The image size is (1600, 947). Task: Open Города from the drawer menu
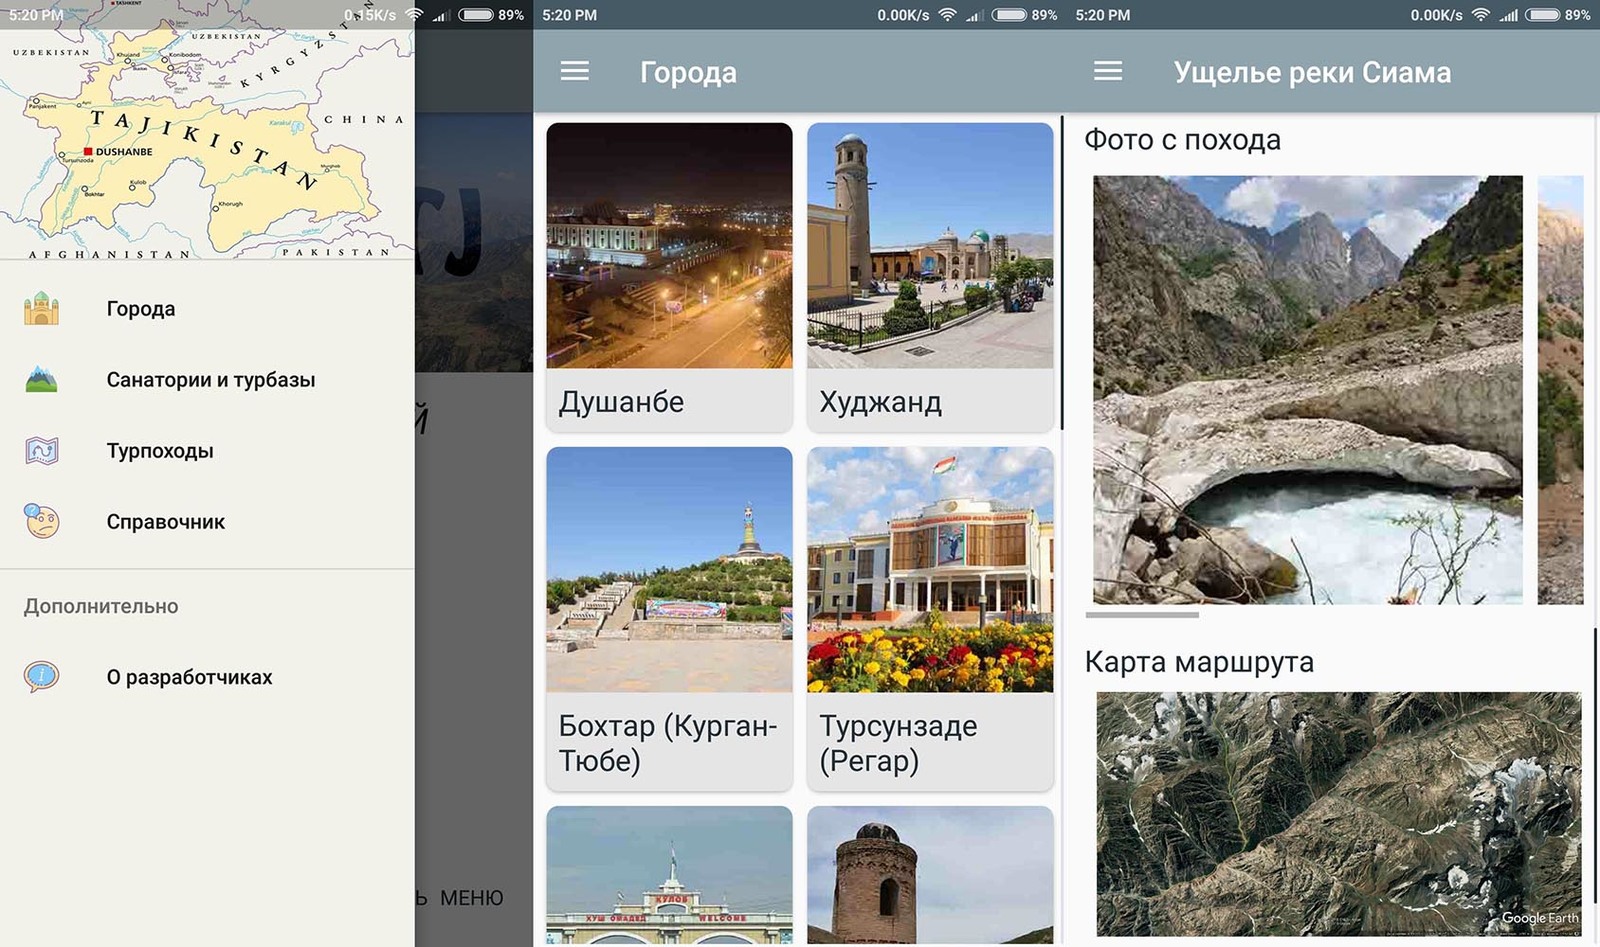tap(207, 308)
